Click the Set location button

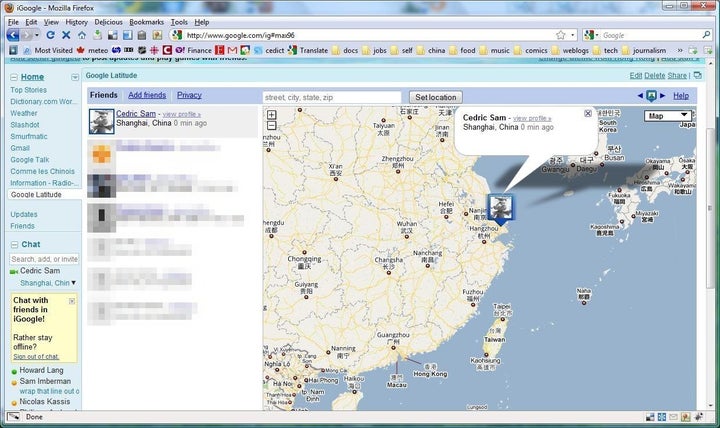pos(436,97)
